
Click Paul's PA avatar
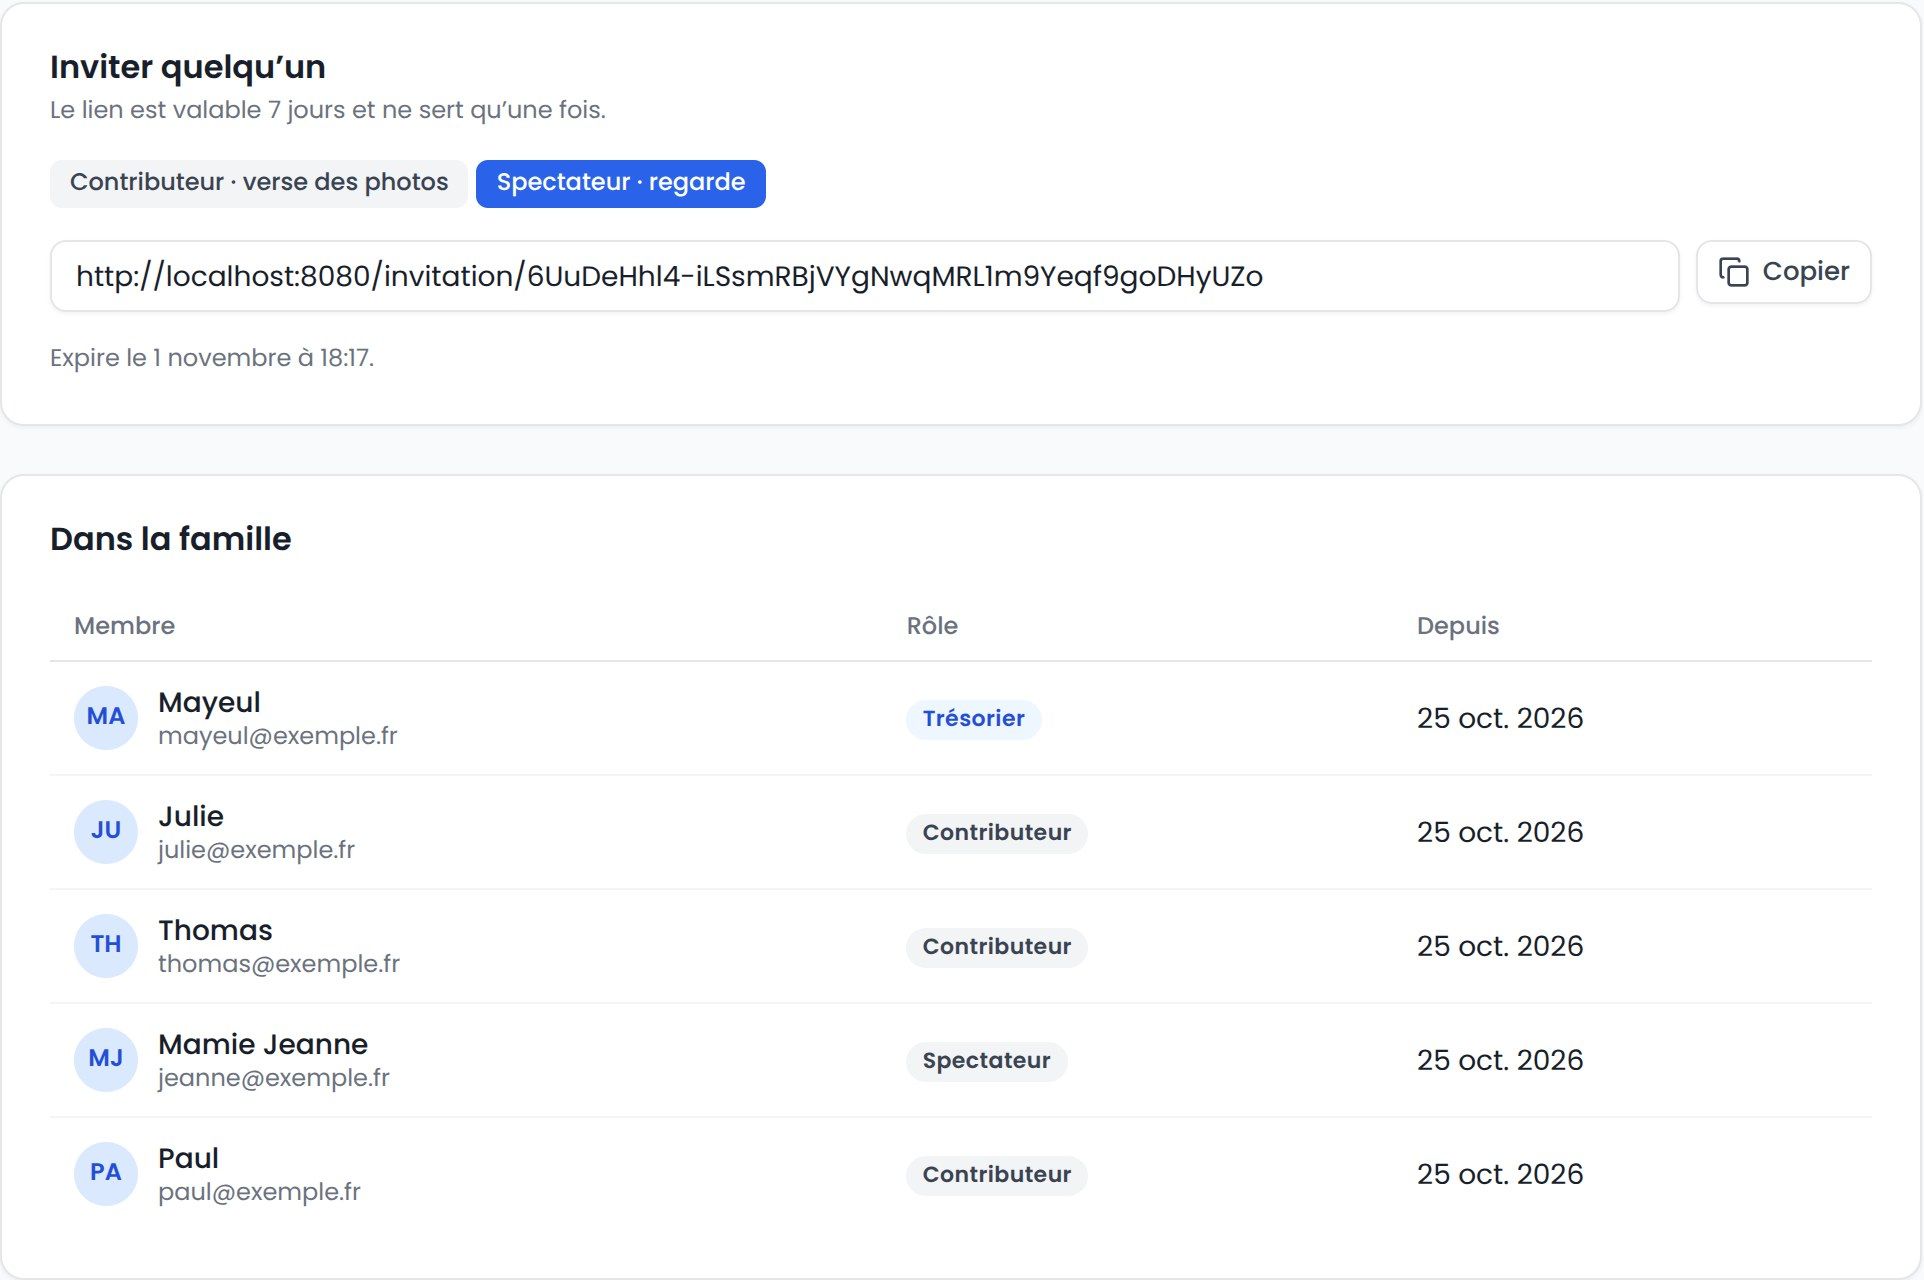pyautogui.click(x=106, y=1173)
